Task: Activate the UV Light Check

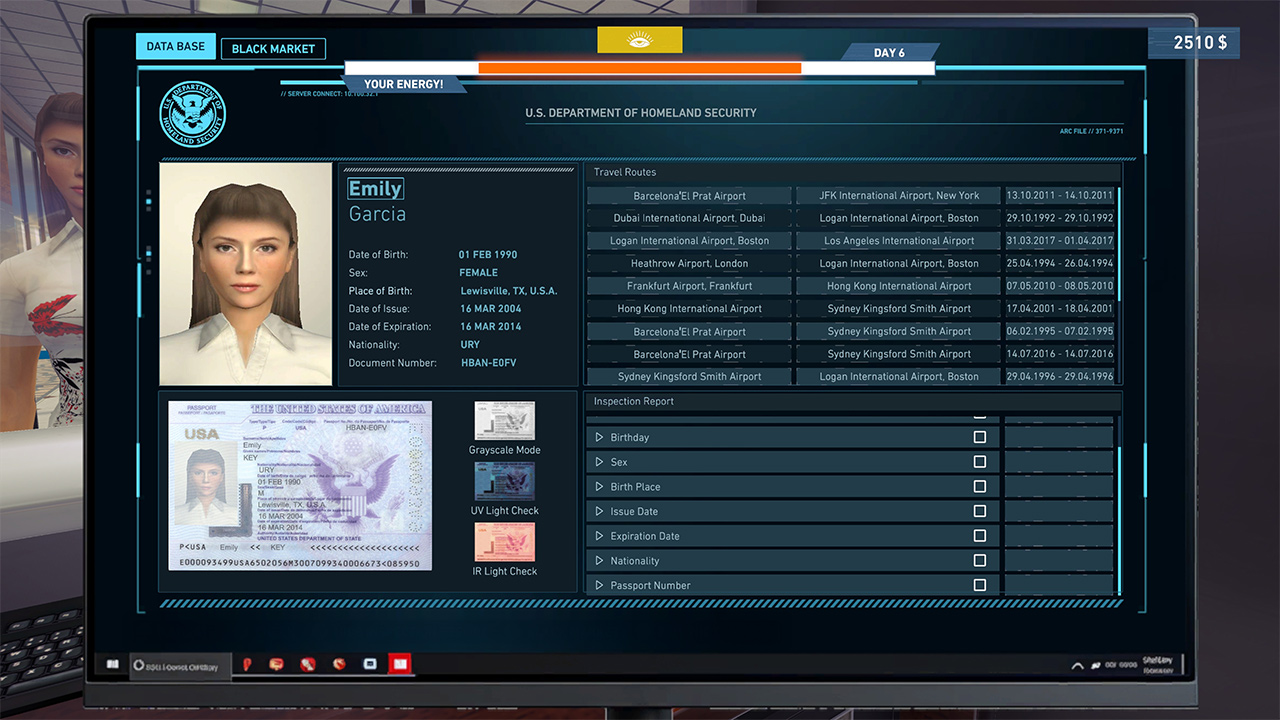Action: point(504,483)
